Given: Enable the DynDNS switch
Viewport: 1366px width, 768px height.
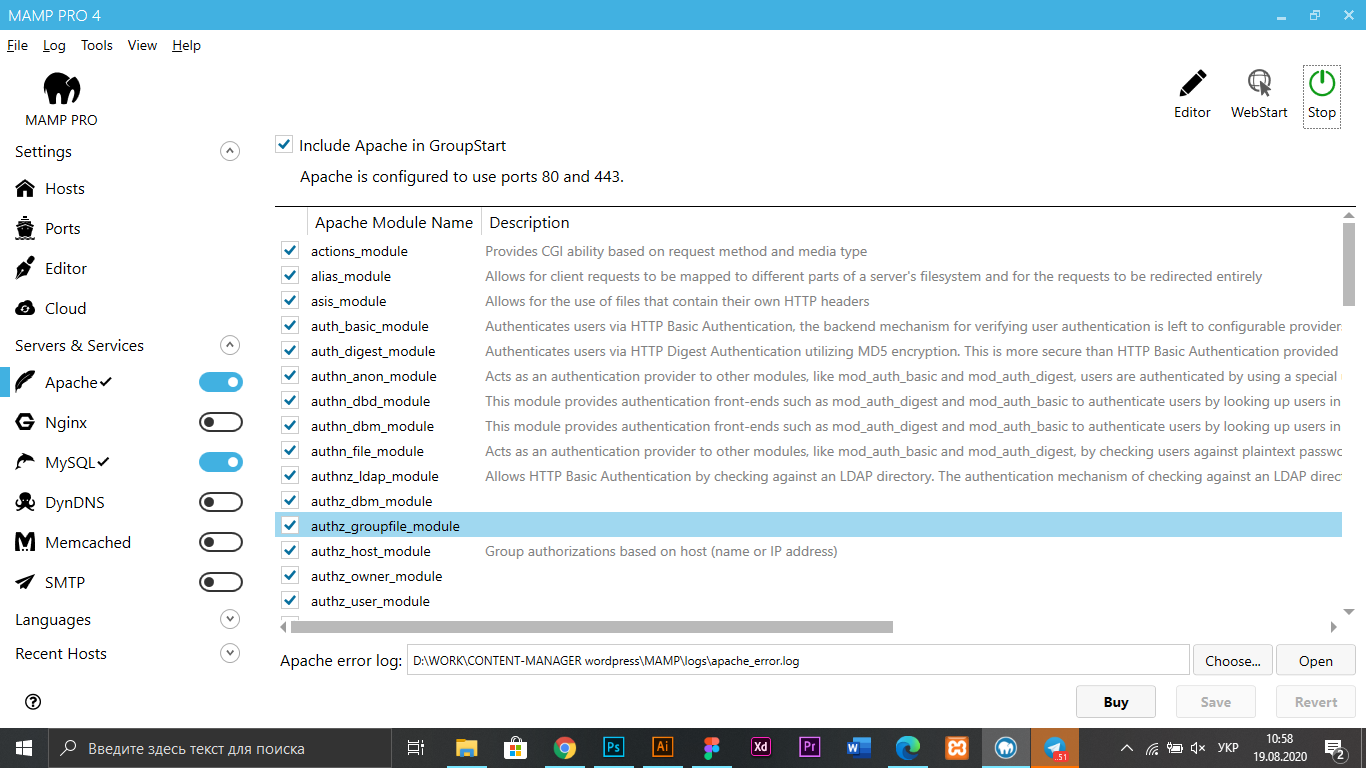Looking at the screenshot, I should point(221,502).
